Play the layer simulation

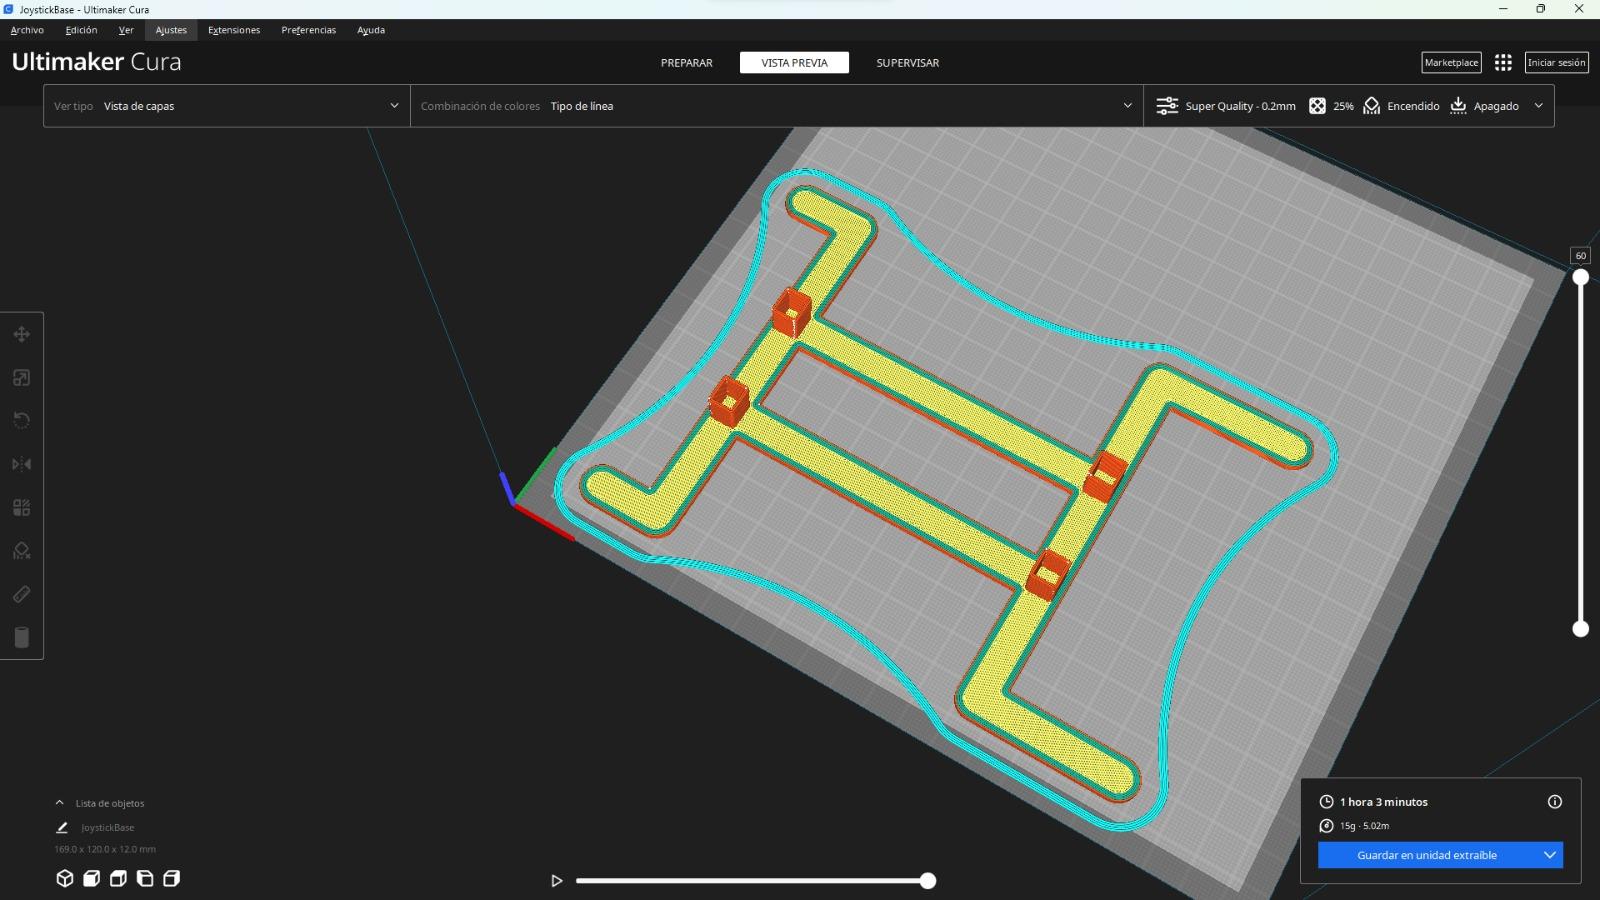pos(557,881)
